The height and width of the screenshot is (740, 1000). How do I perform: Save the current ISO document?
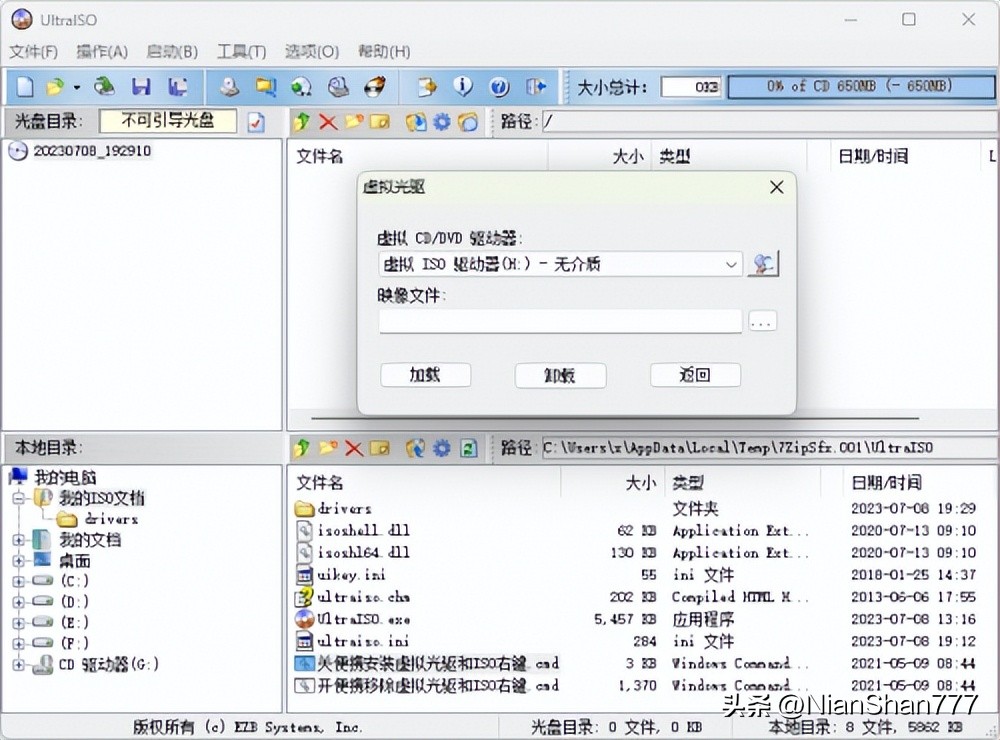[141, 87]
